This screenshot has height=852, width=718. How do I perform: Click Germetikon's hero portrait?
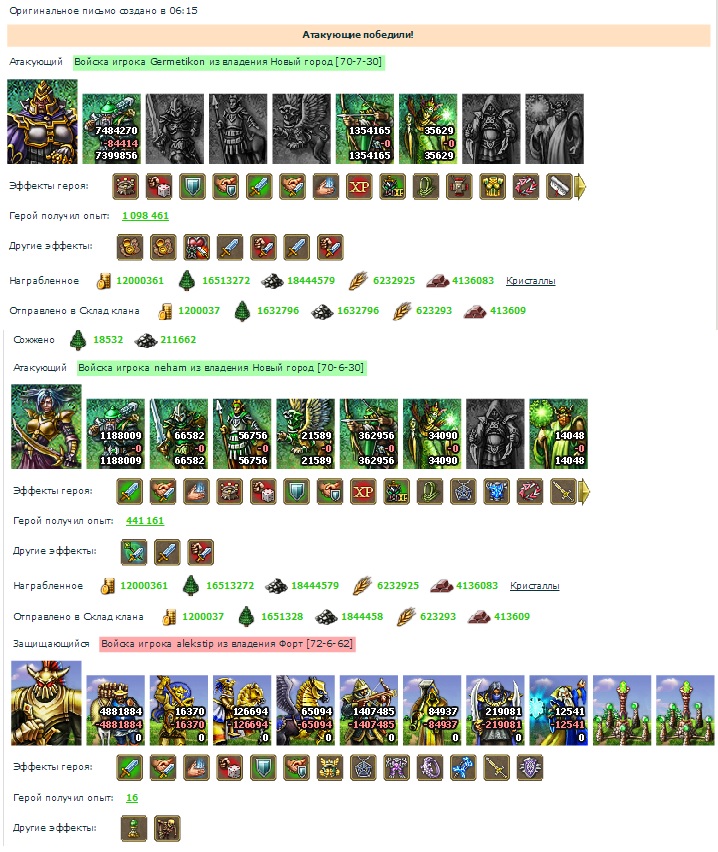(42, 122)
